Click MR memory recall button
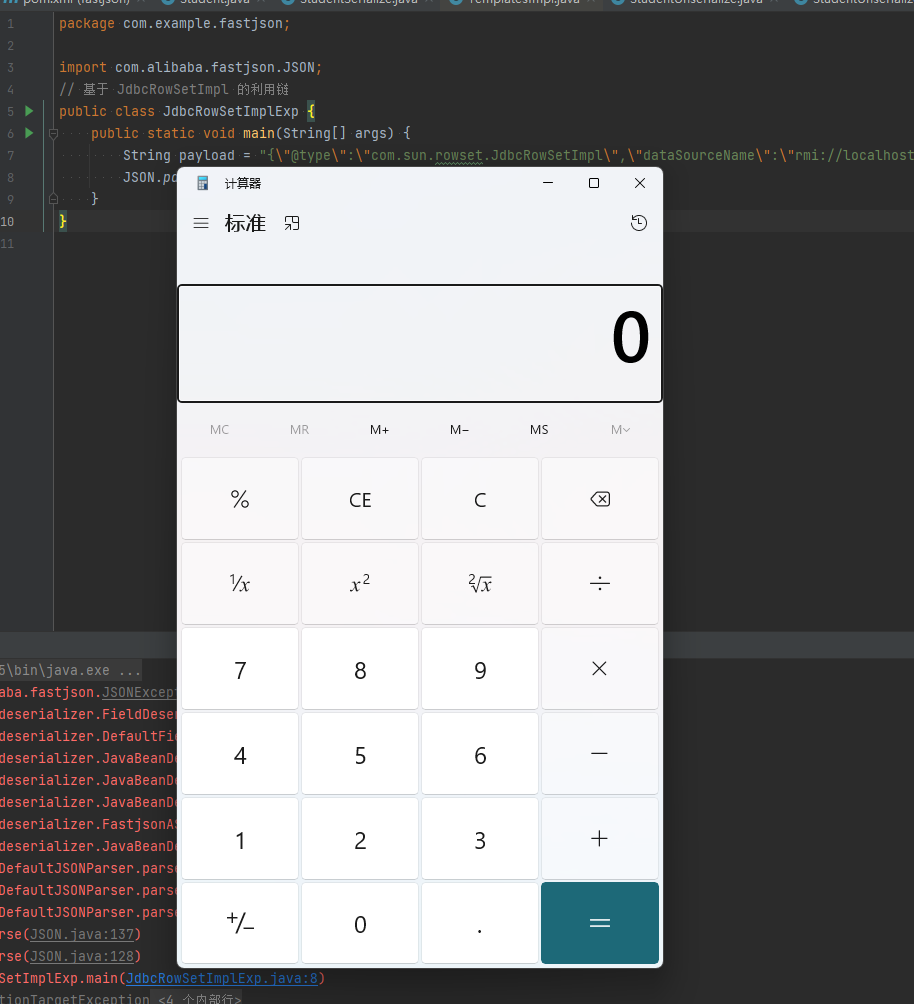This screenshot has height=1004, width=914. [299, 430]
